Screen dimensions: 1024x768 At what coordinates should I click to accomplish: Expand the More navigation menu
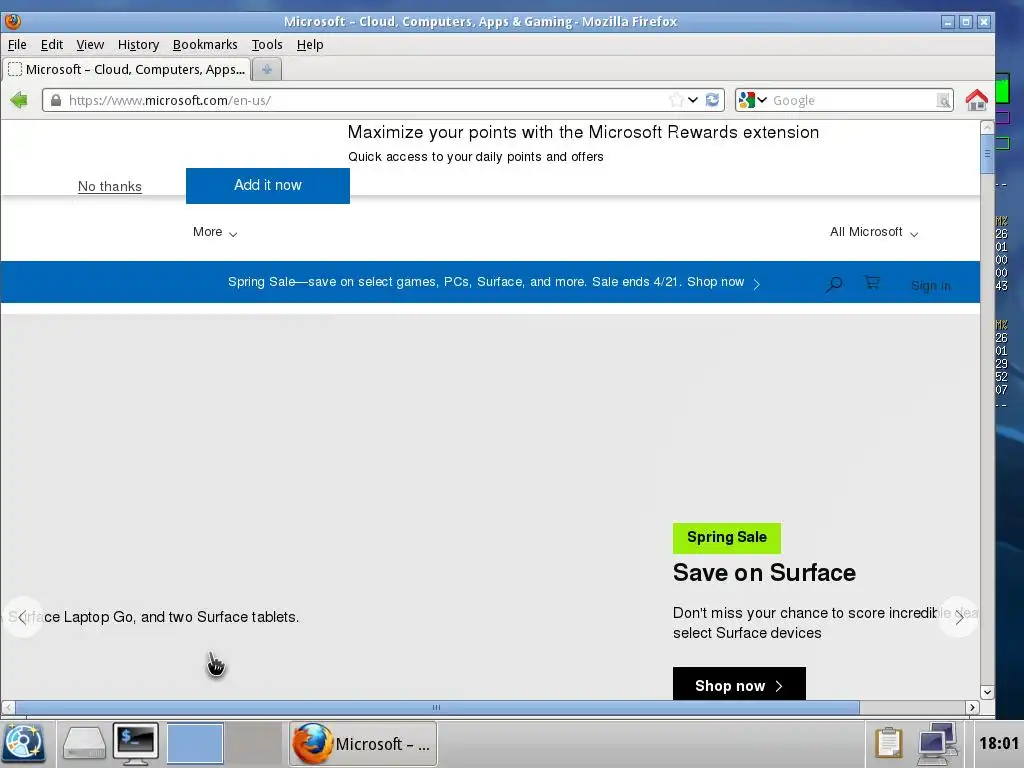[215, 232]
